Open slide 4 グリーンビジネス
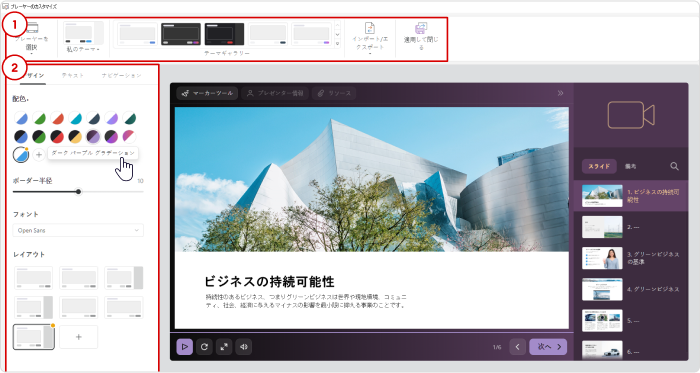The image size is (700, 373). 630,289
